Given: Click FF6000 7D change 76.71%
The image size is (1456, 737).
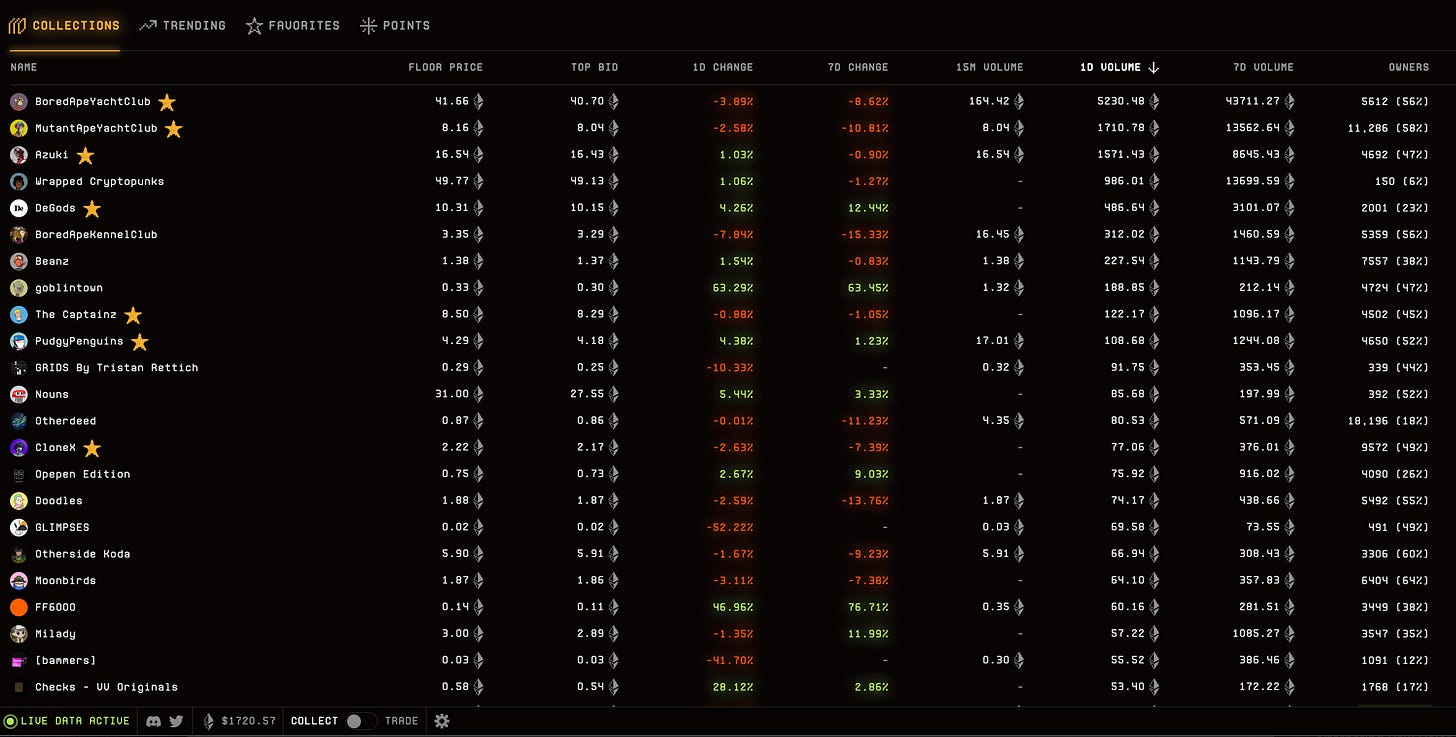Looking at the screenshot, I should 868,607.
